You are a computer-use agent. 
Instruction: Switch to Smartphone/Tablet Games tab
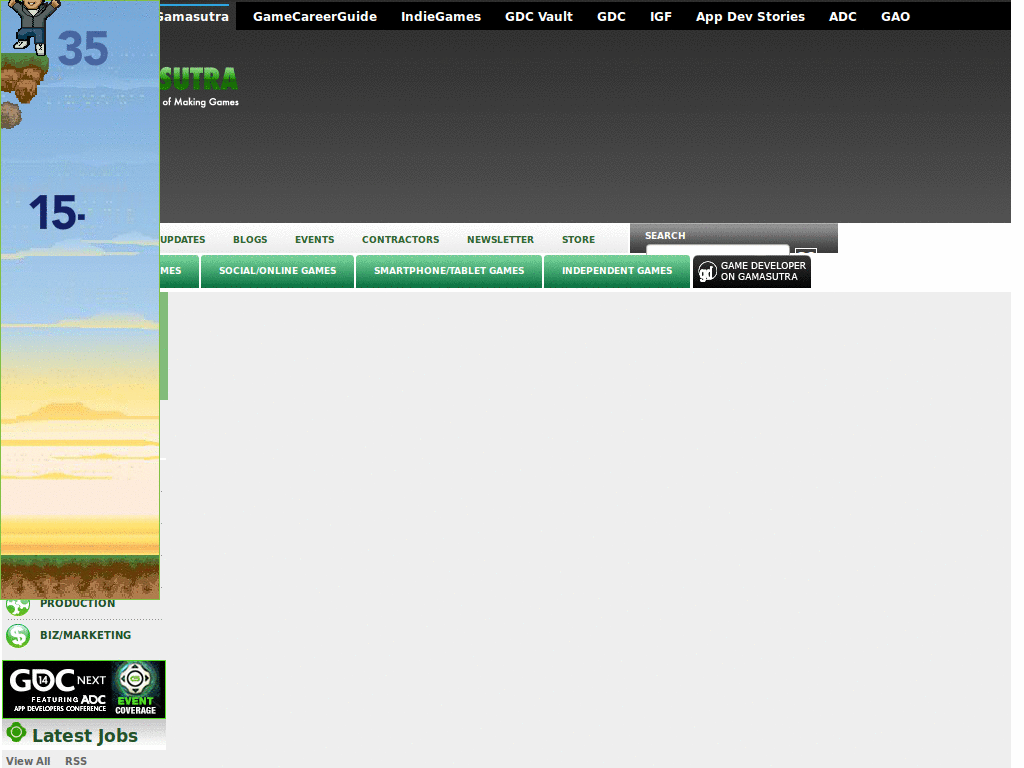click(449, 271)
